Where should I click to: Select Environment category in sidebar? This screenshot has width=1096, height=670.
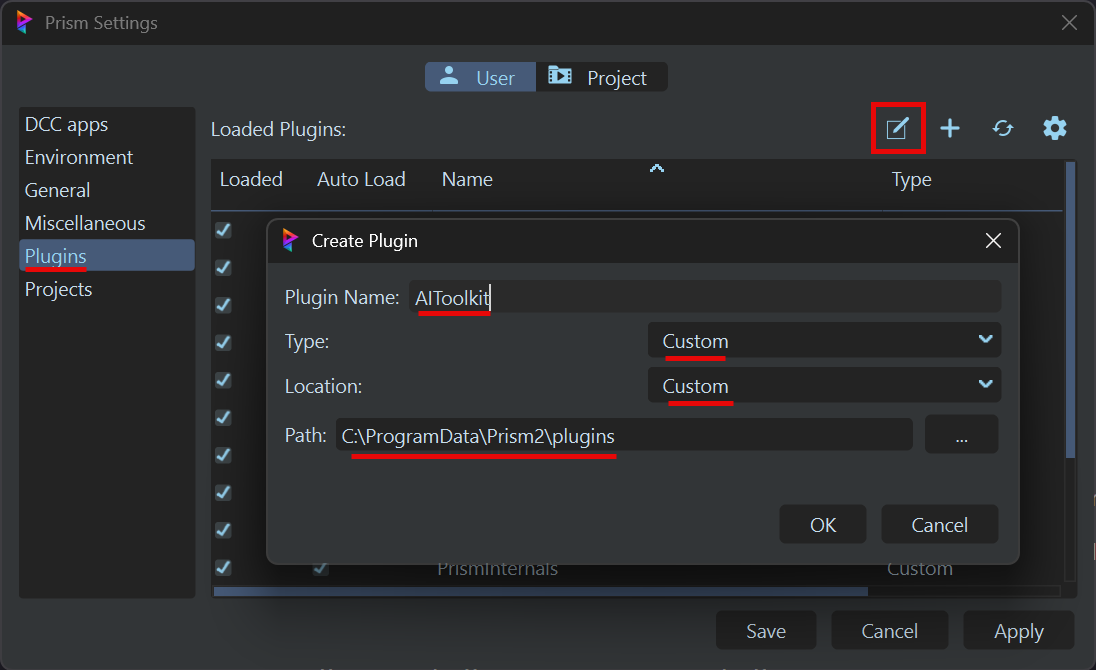click(x=79, y=158)
